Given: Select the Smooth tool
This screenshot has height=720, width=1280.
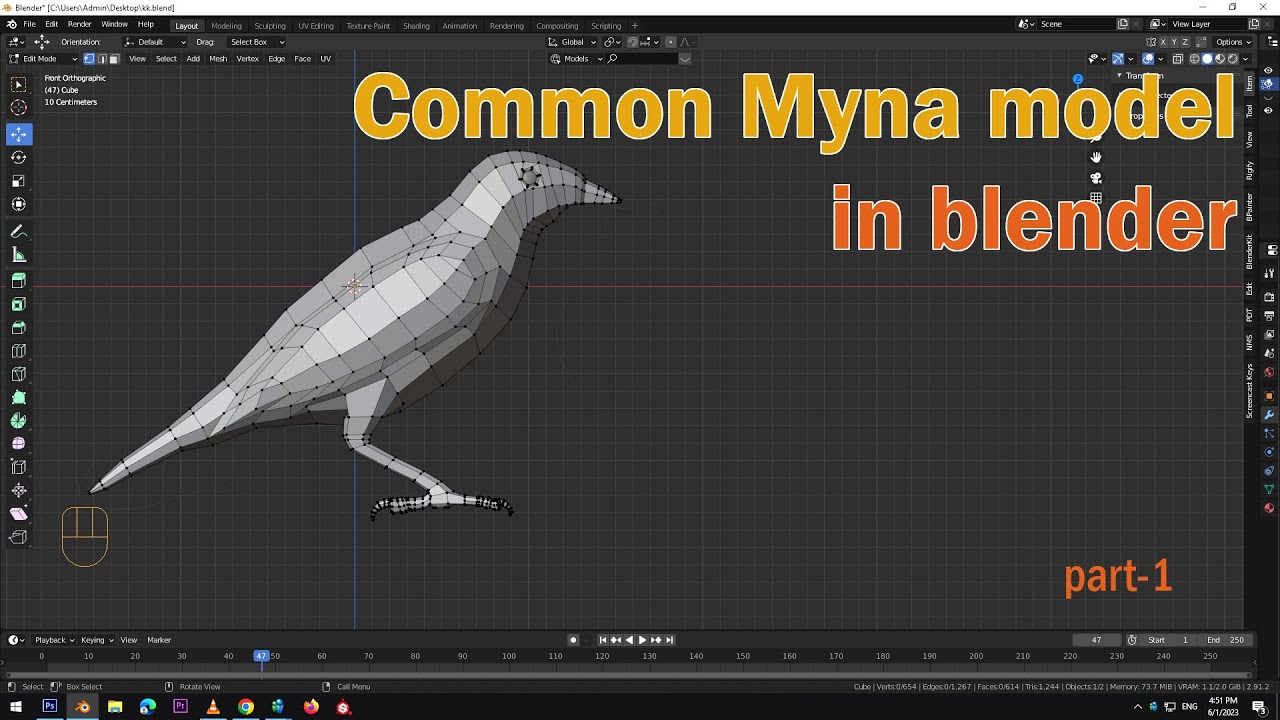Looking at the screenshot, I should [x=18, y=444].
